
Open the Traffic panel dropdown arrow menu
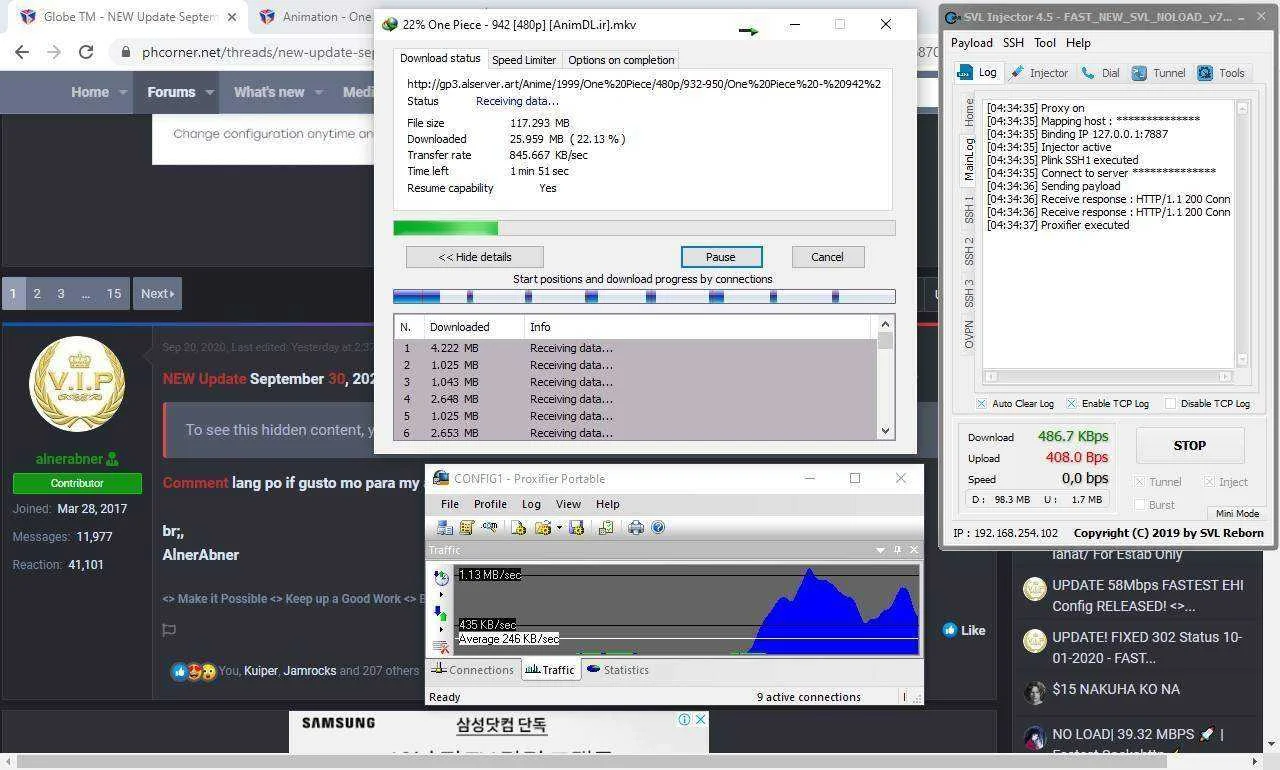(x=880, y=550)
